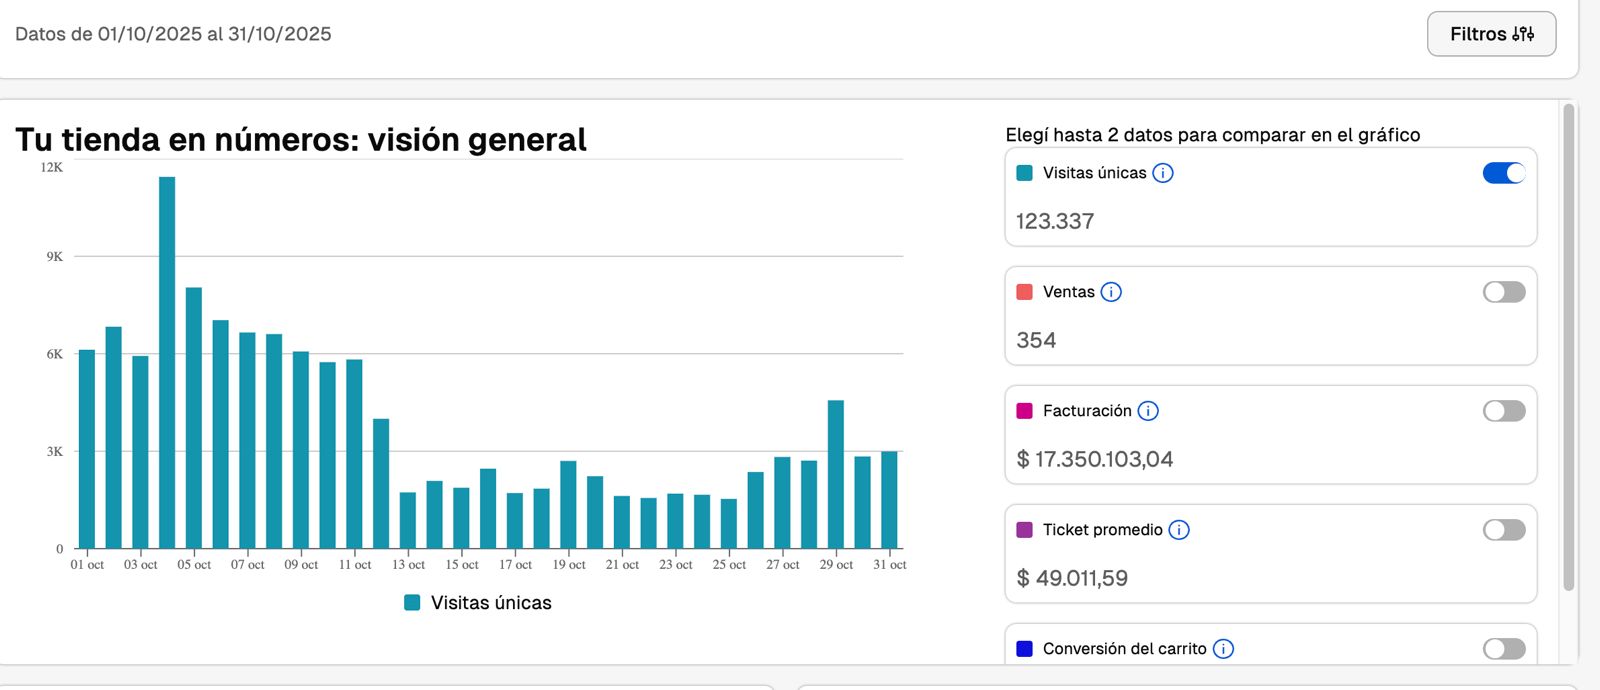Click the teal Visitas únicas color swatch
1600x690 pixels.
pos(1024,173)
